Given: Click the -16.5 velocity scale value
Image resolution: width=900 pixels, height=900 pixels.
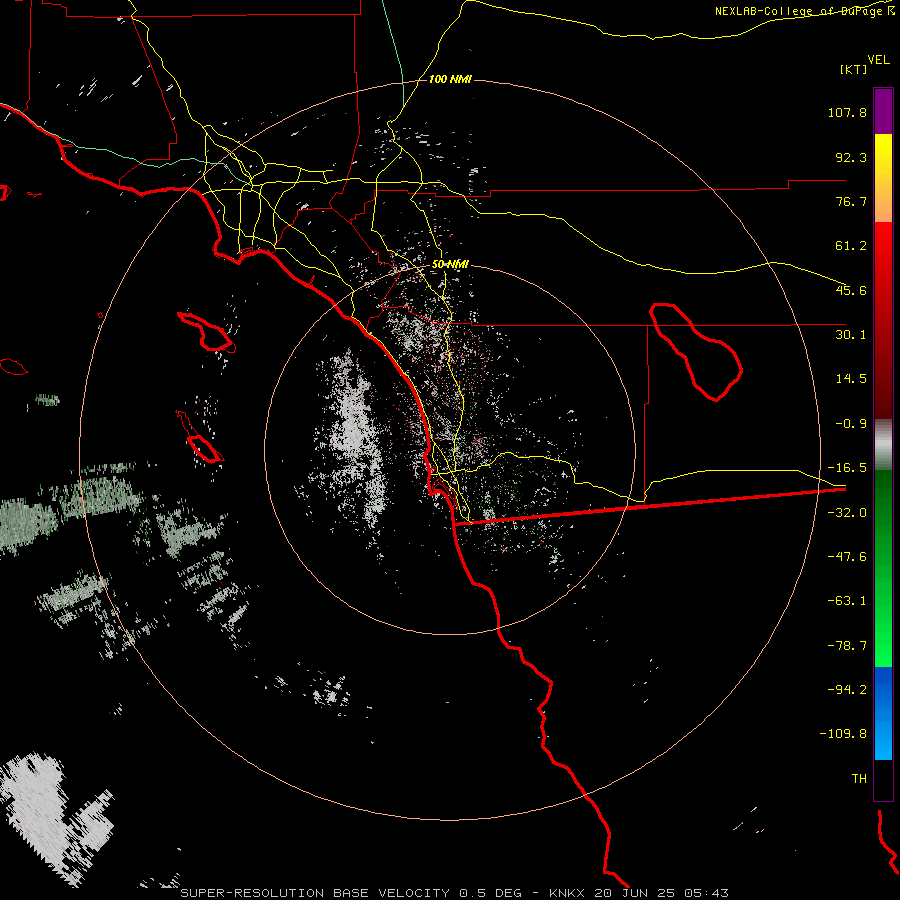Looking at the screenshot, I should tap(847, 468).
